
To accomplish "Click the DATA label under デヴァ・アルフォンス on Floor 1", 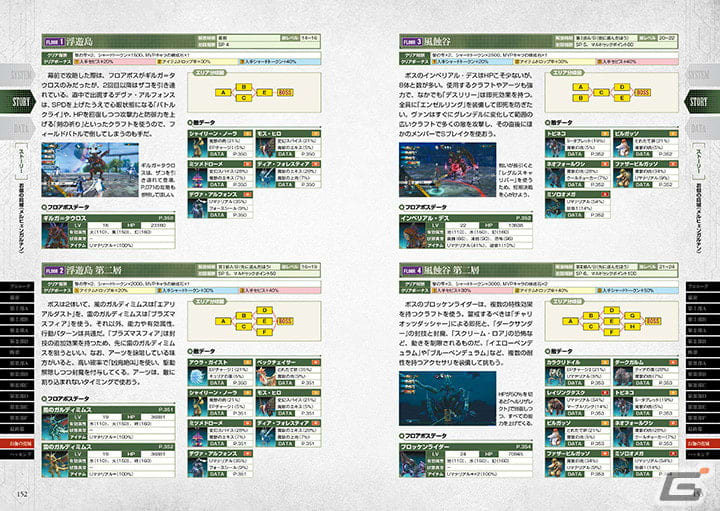I will pyautogui.click(x=217, y=215).
